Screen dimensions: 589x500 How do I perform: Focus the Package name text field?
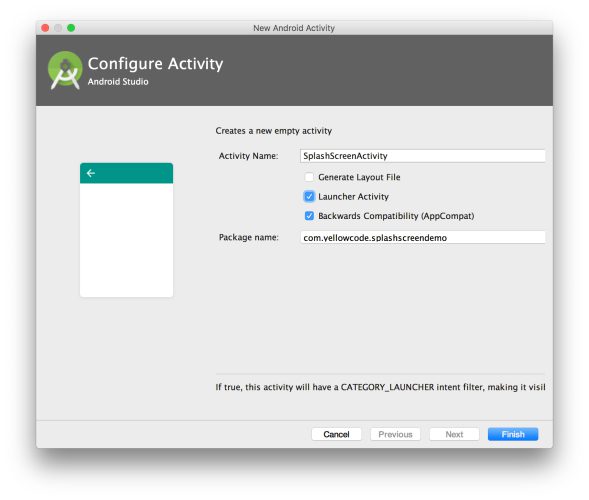423,237
